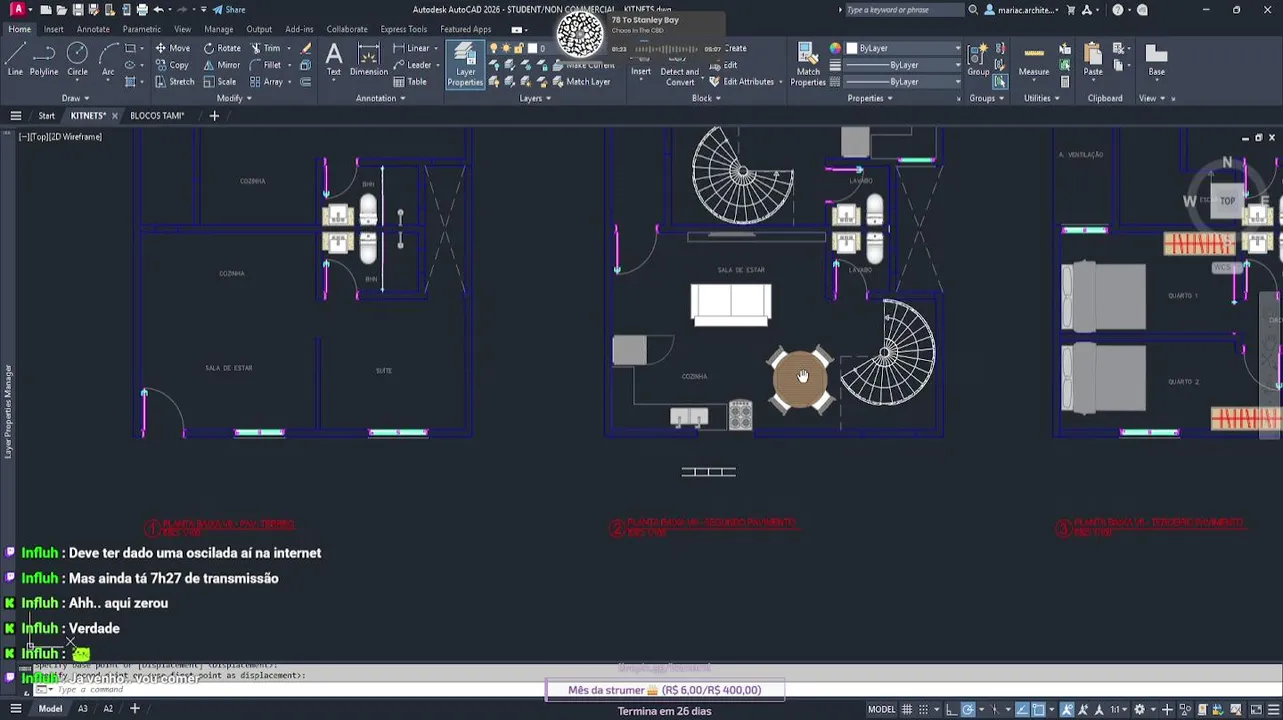Screen dimensions: 1283x720
Task: Open the Parametric ribbon tab
Action: [142, 29]
